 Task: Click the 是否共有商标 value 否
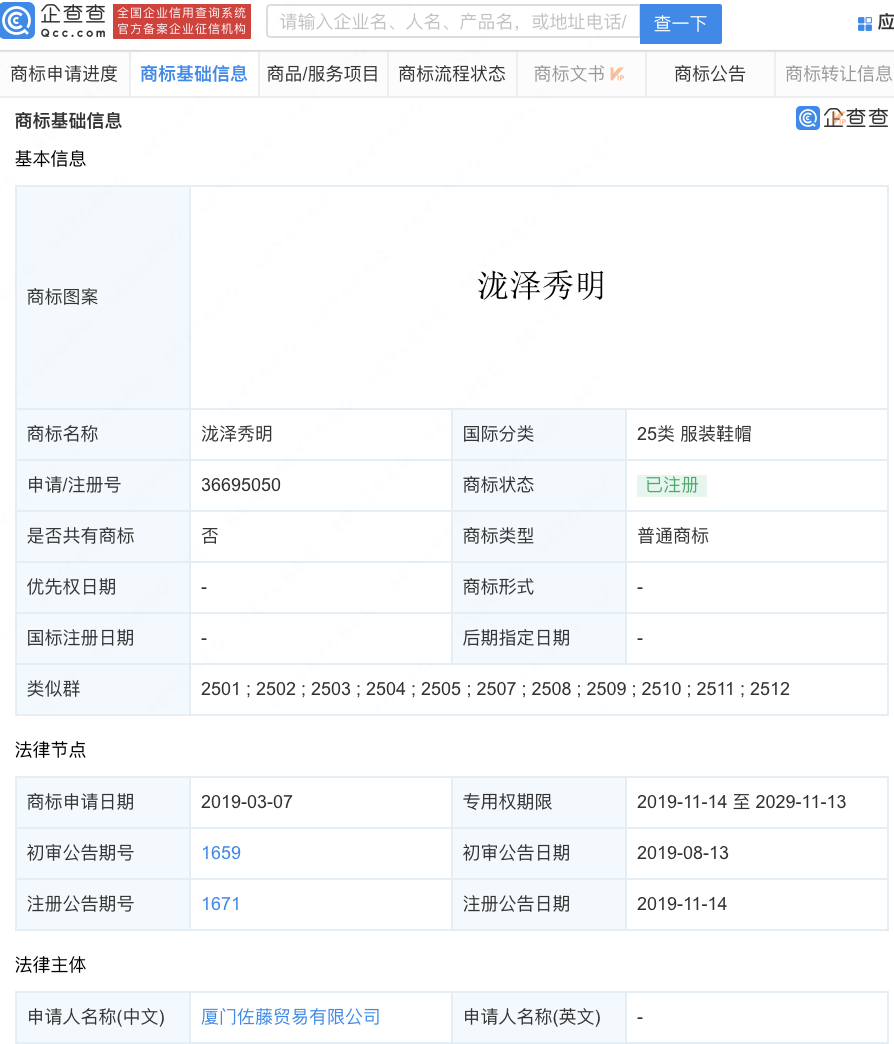pyautogui.click(x=210, y=536)
